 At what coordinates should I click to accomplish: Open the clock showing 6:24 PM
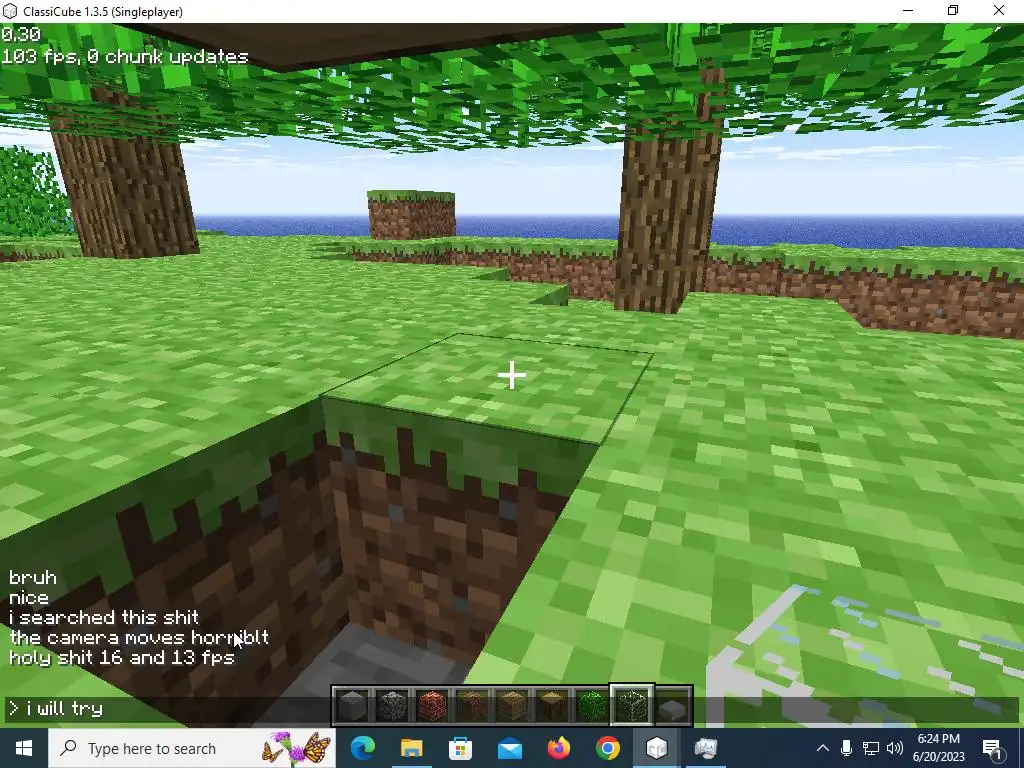pos(938,748)
